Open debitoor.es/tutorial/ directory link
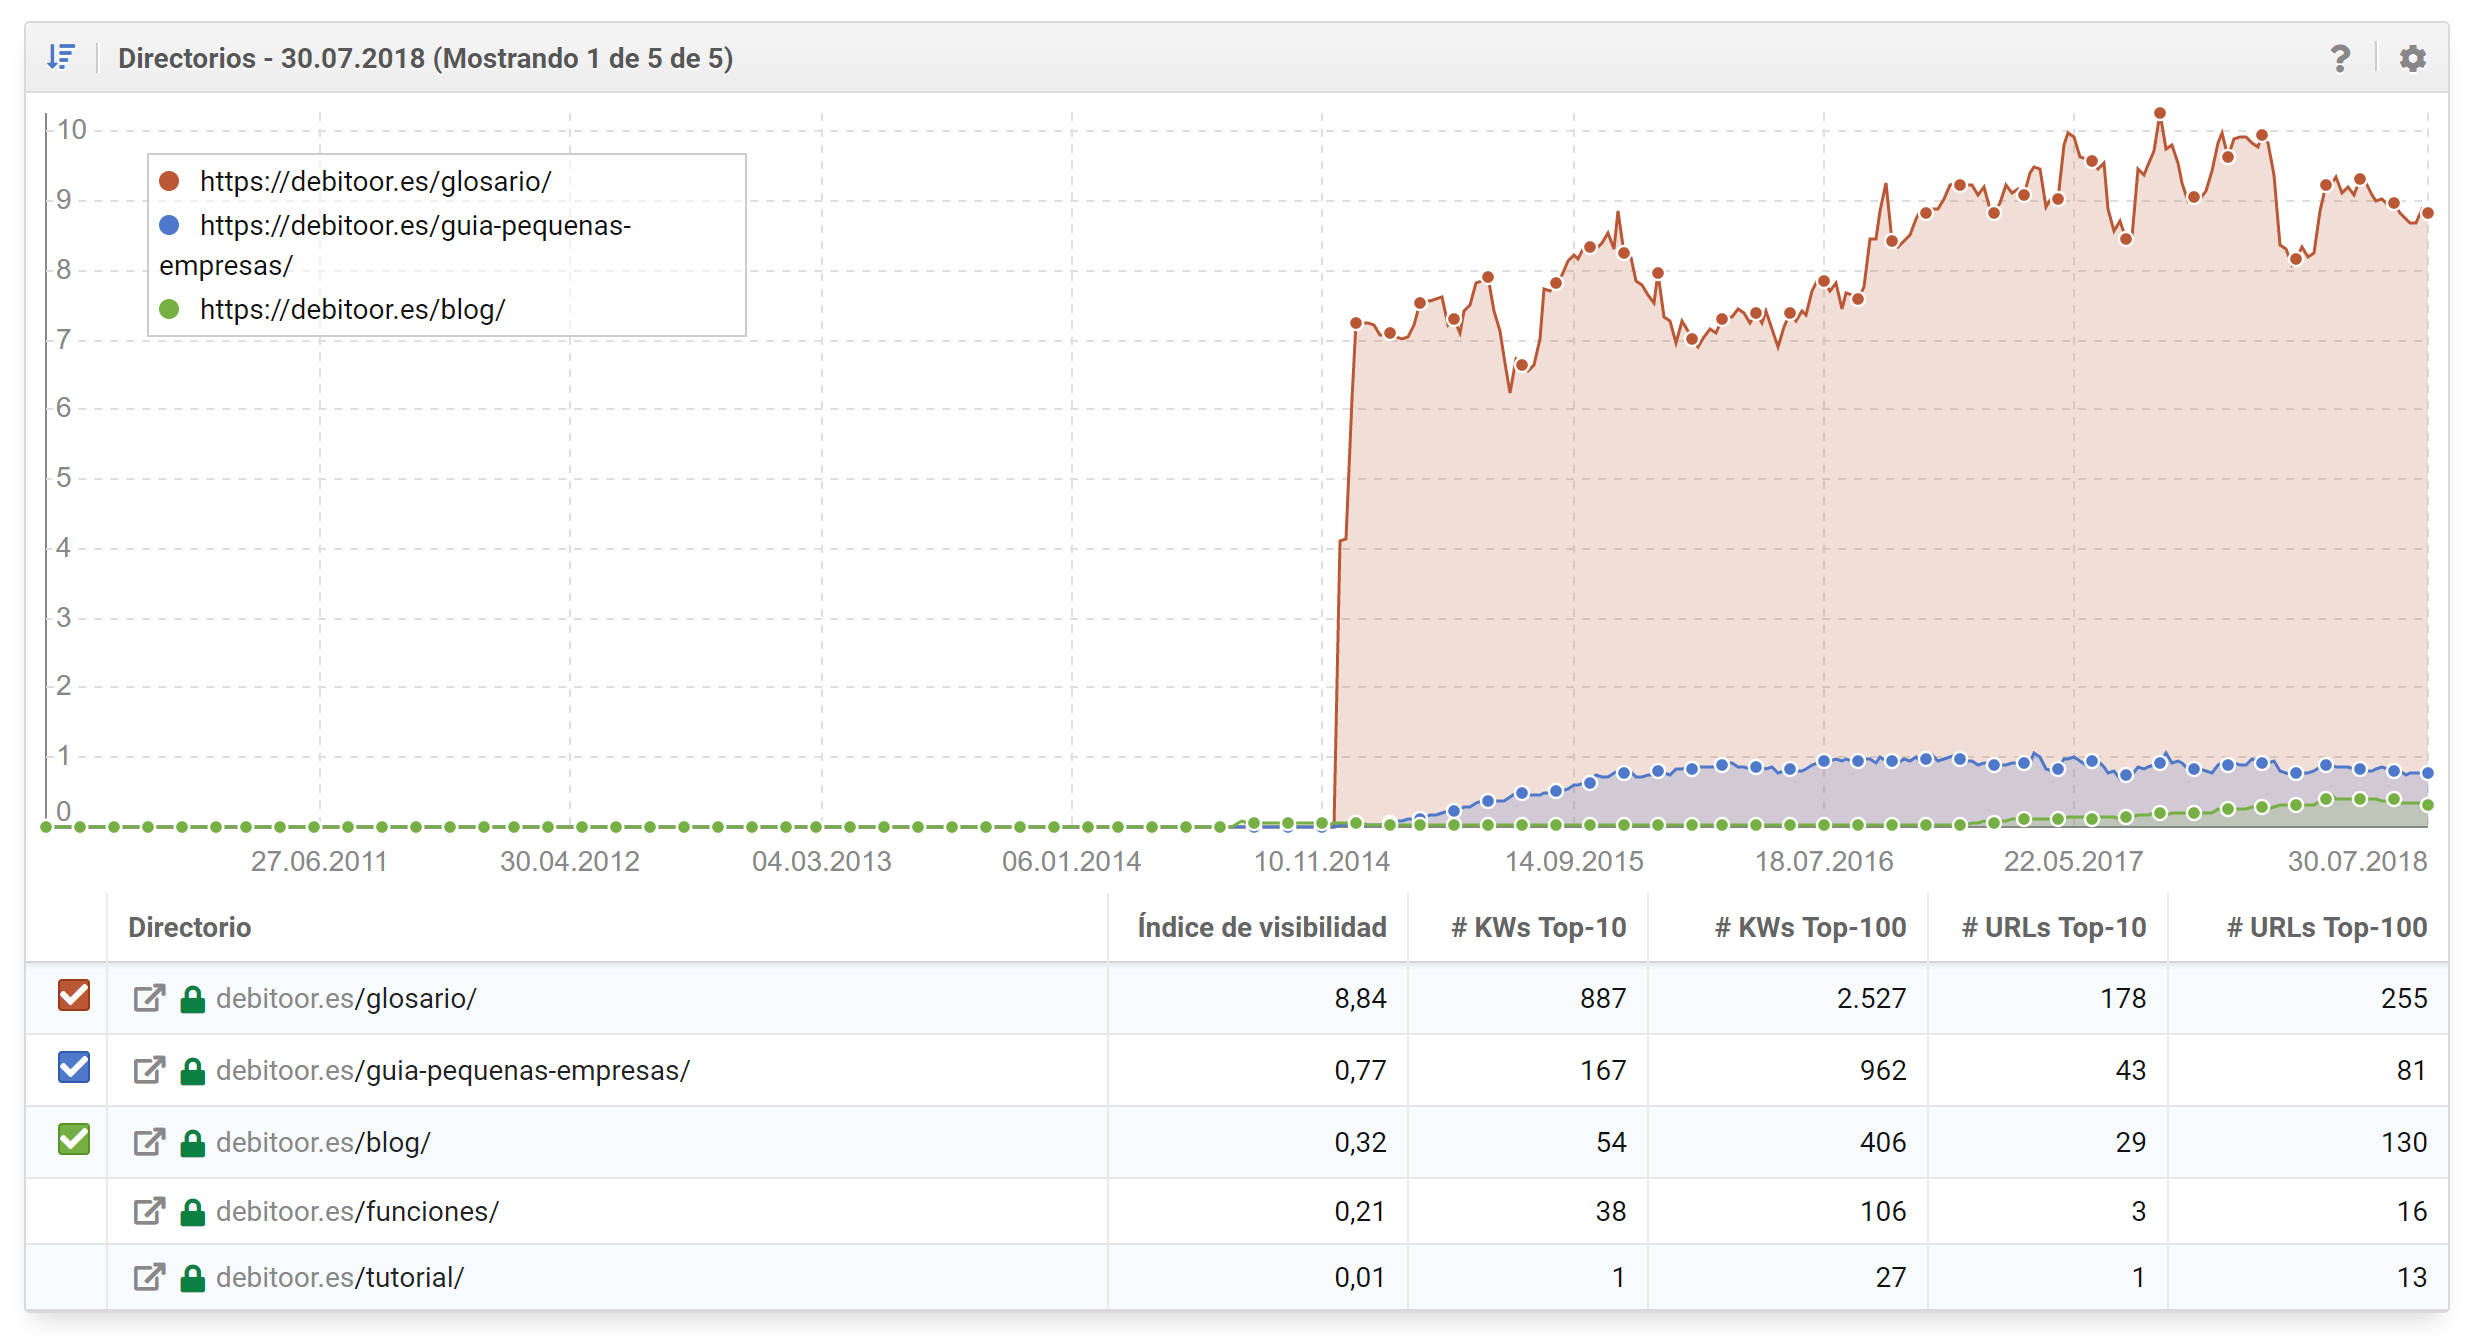This screenshot has width=2481, height=1340. pos(340,1277)
